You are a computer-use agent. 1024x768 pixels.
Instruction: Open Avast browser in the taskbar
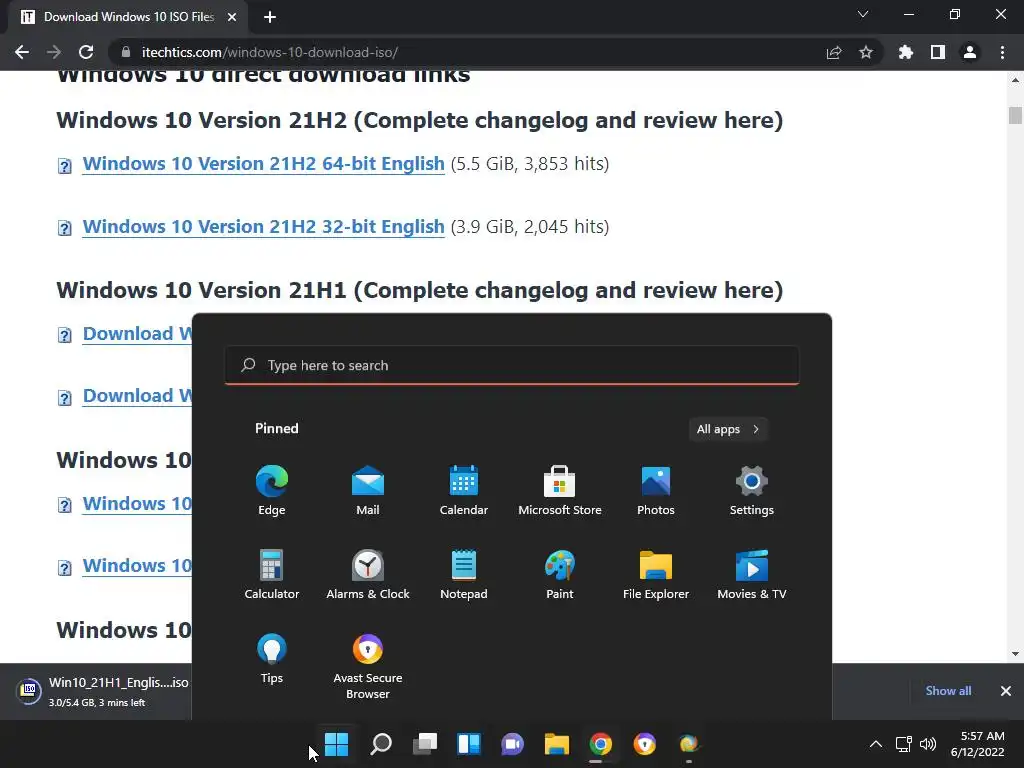[x=645, y=744]
